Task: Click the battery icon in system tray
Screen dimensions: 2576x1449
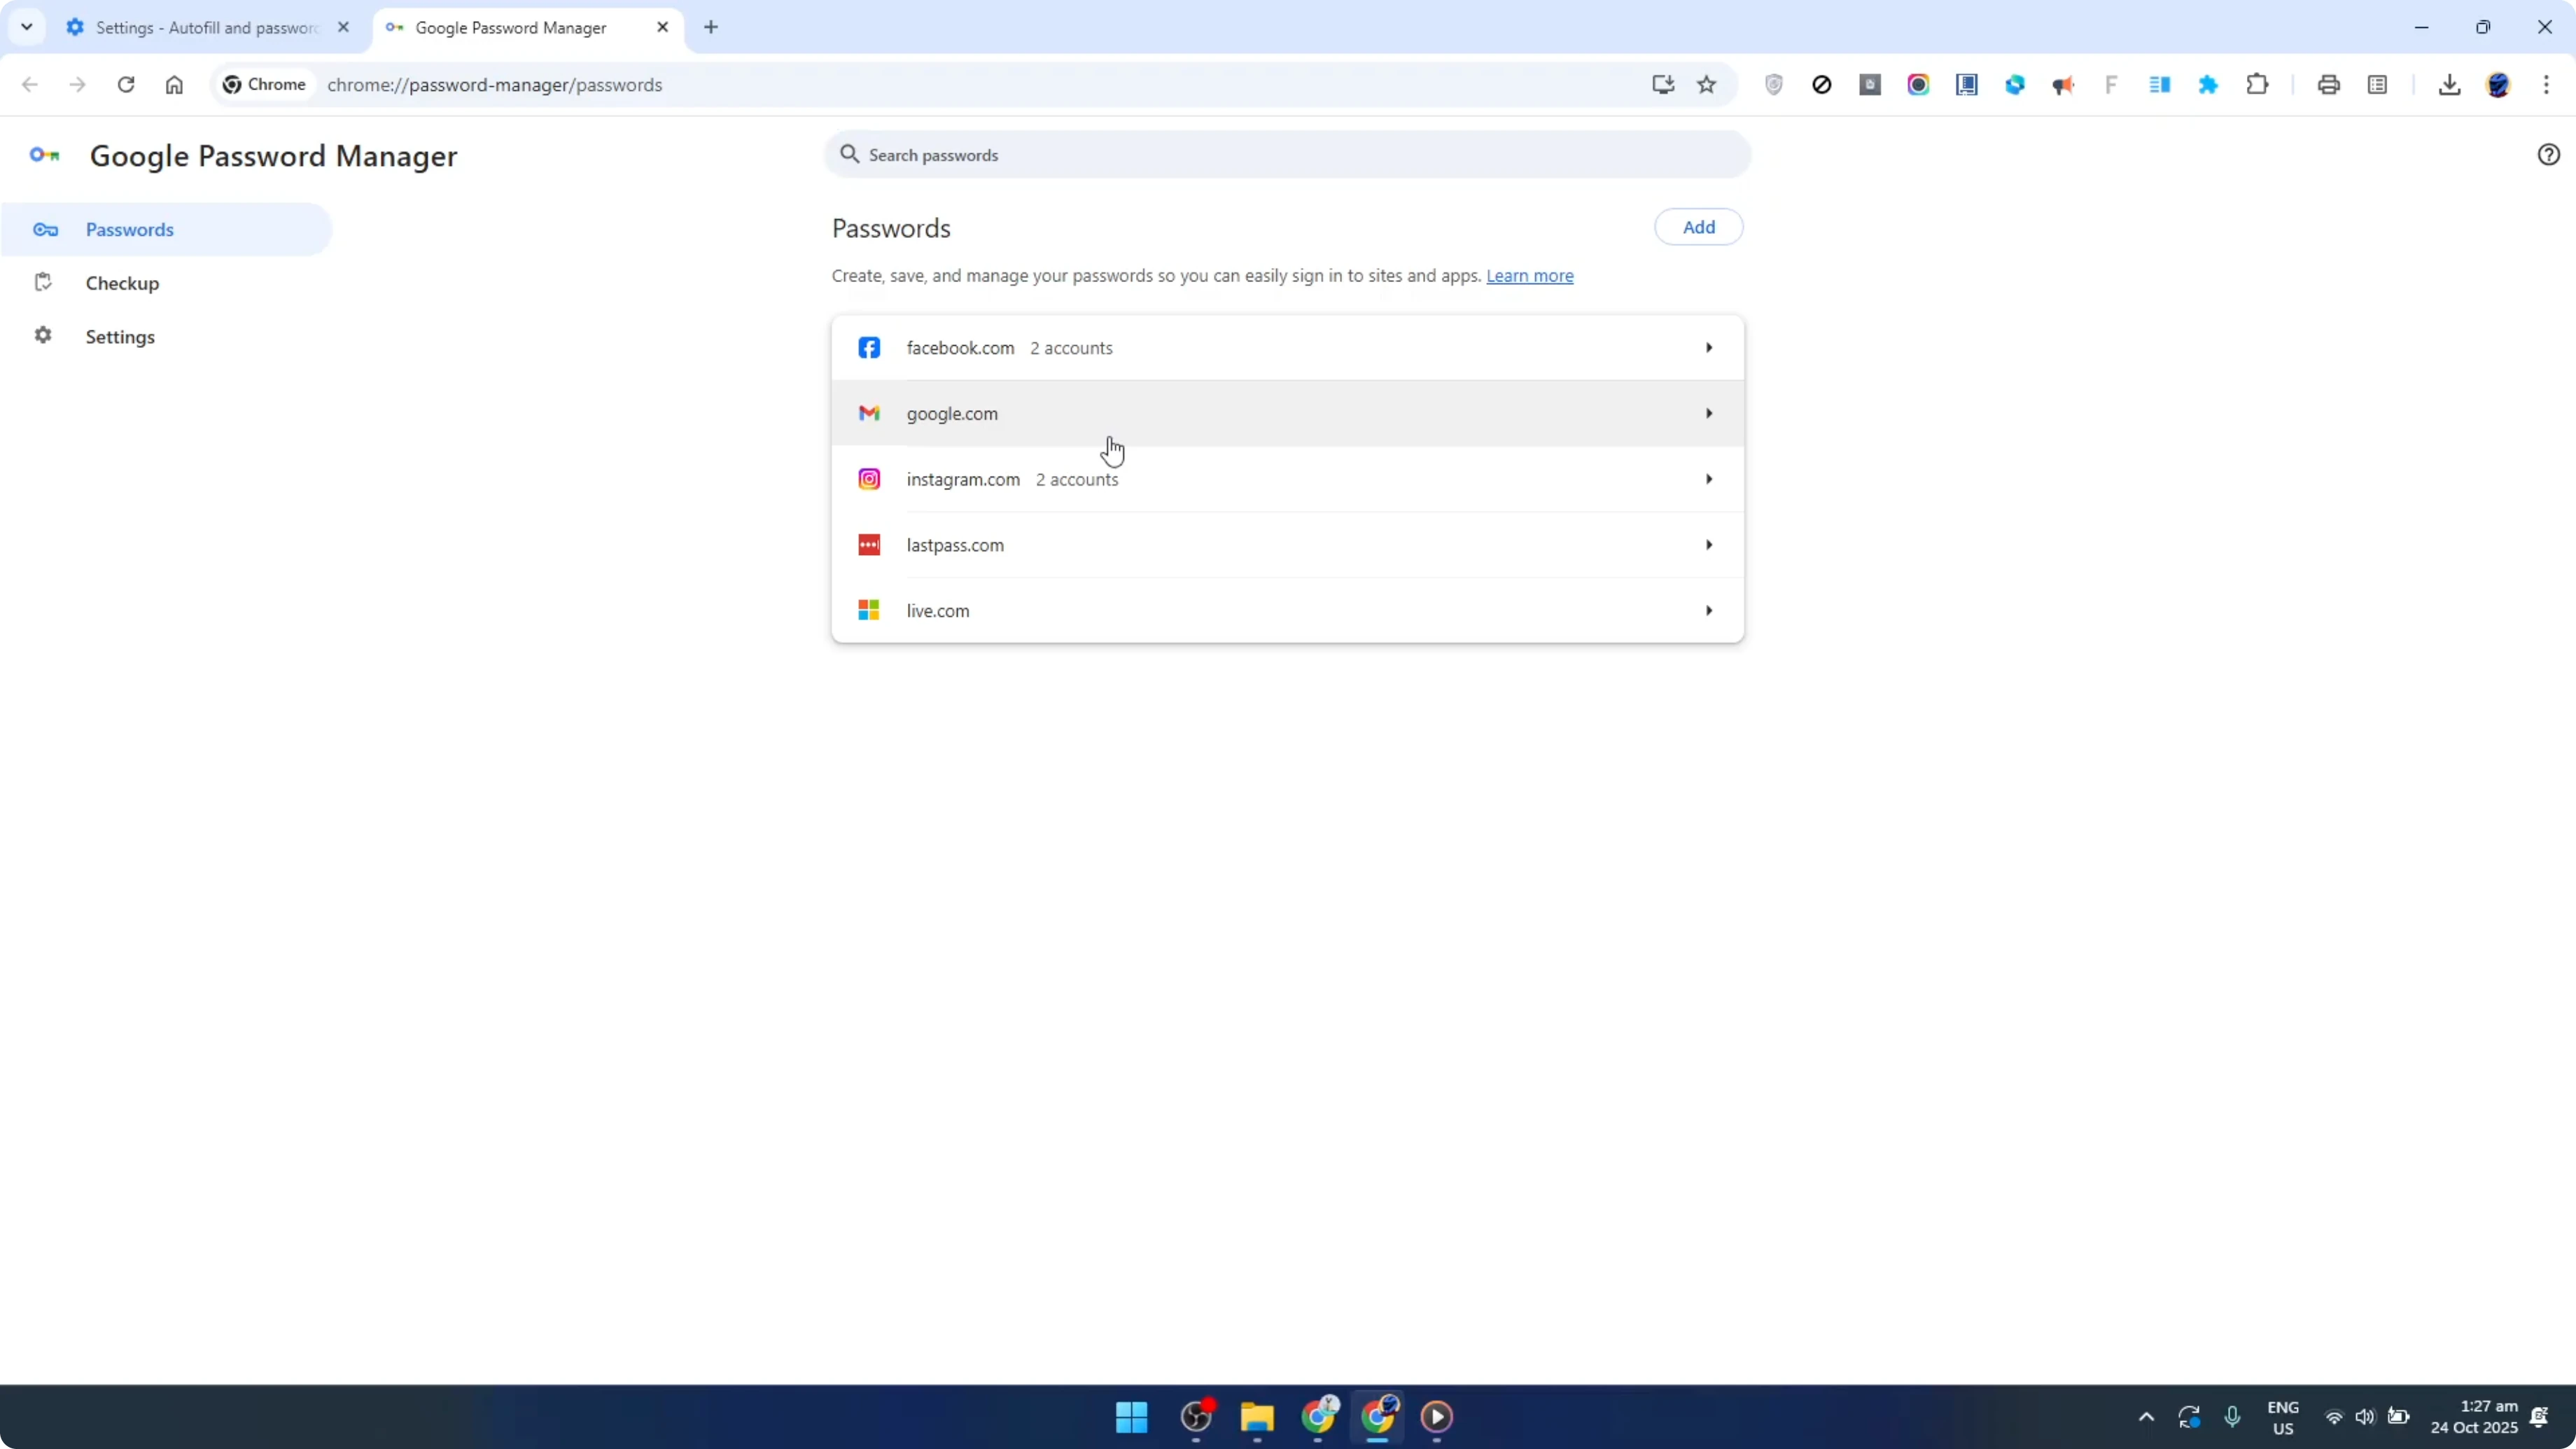Action: coord(2398,1417)
